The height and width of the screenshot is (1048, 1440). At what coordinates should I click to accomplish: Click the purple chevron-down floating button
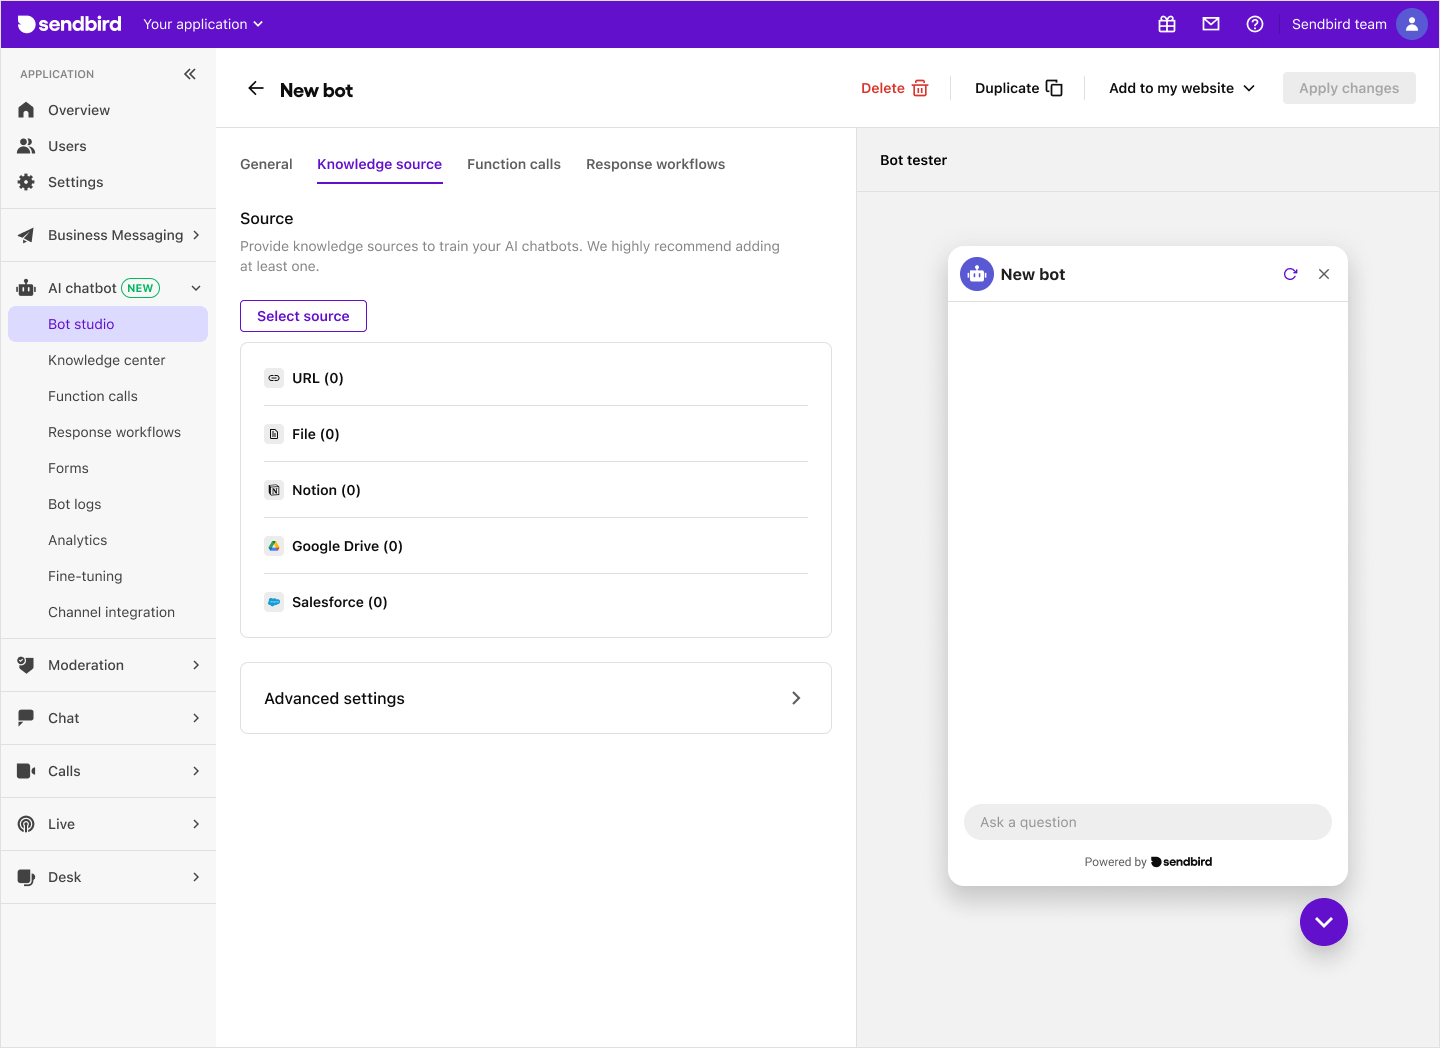click(1324, 922)
